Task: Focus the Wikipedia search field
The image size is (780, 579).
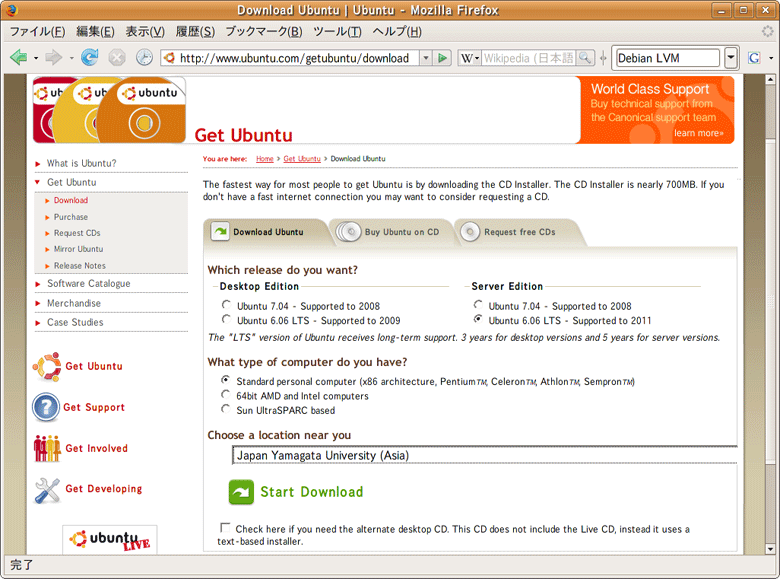Action: [528, 58]
